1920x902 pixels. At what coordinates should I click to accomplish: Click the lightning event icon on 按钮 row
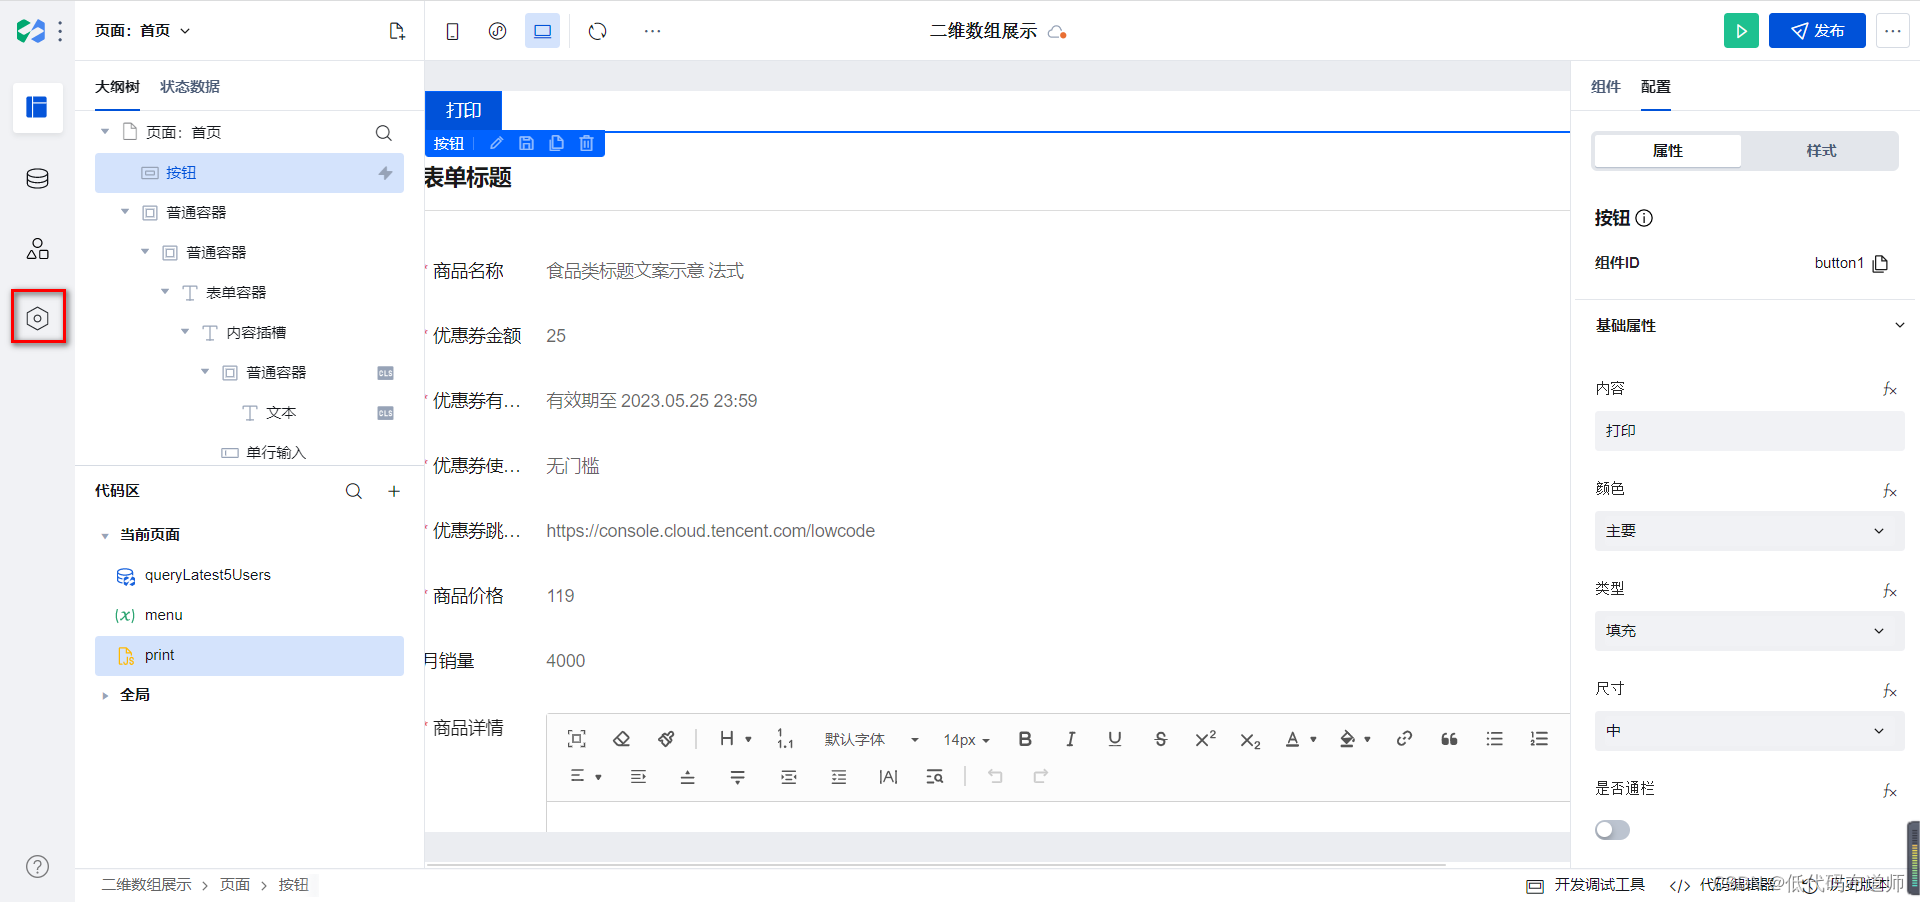pyautogui.click(x=385, y=173)
